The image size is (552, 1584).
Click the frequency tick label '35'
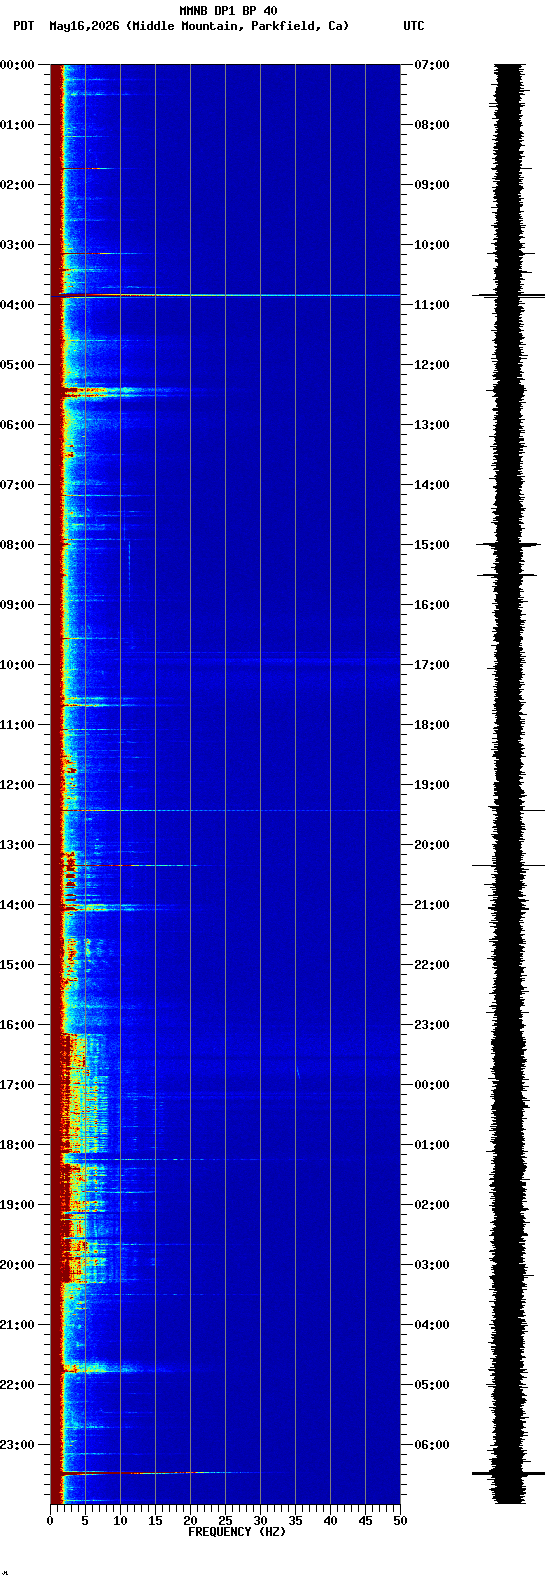tap(295, 1521)
